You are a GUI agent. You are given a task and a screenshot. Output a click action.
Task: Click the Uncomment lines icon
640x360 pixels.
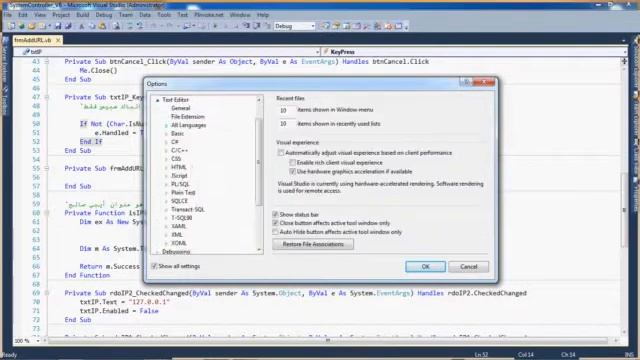point(140,26)
